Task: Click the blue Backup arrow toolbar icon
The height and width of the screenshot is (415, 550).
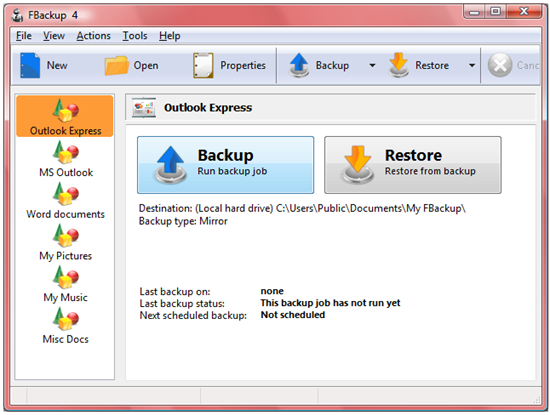Action: click(x=299, y=65)
